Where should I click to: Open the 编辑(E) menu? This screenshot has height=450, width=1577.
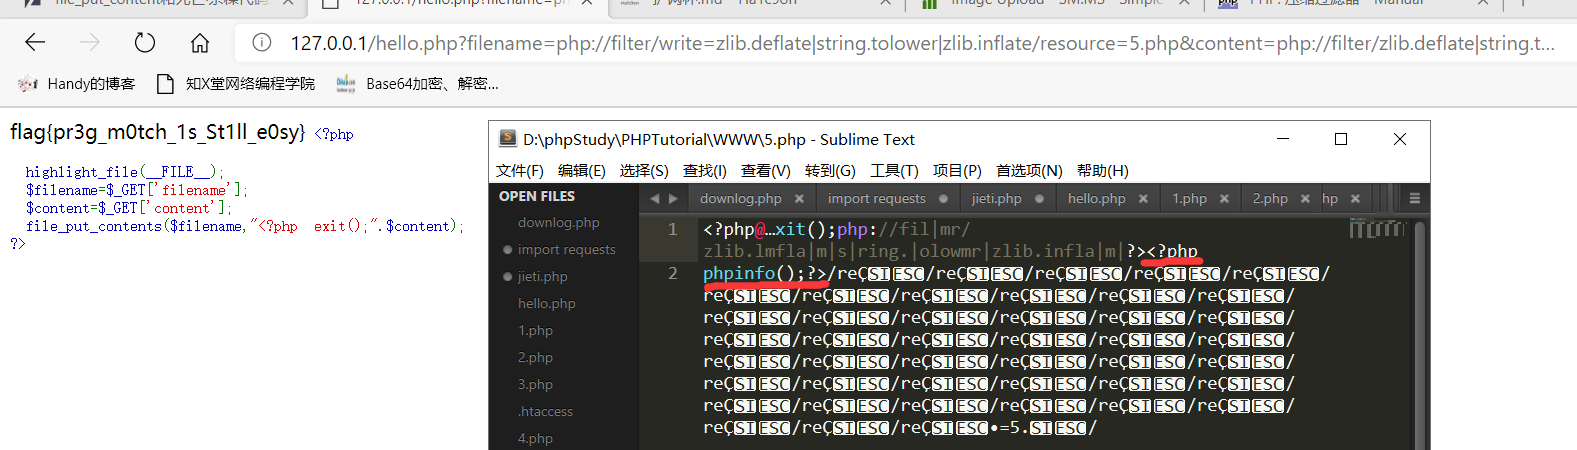pyautogui.click(x=582, y=171)
